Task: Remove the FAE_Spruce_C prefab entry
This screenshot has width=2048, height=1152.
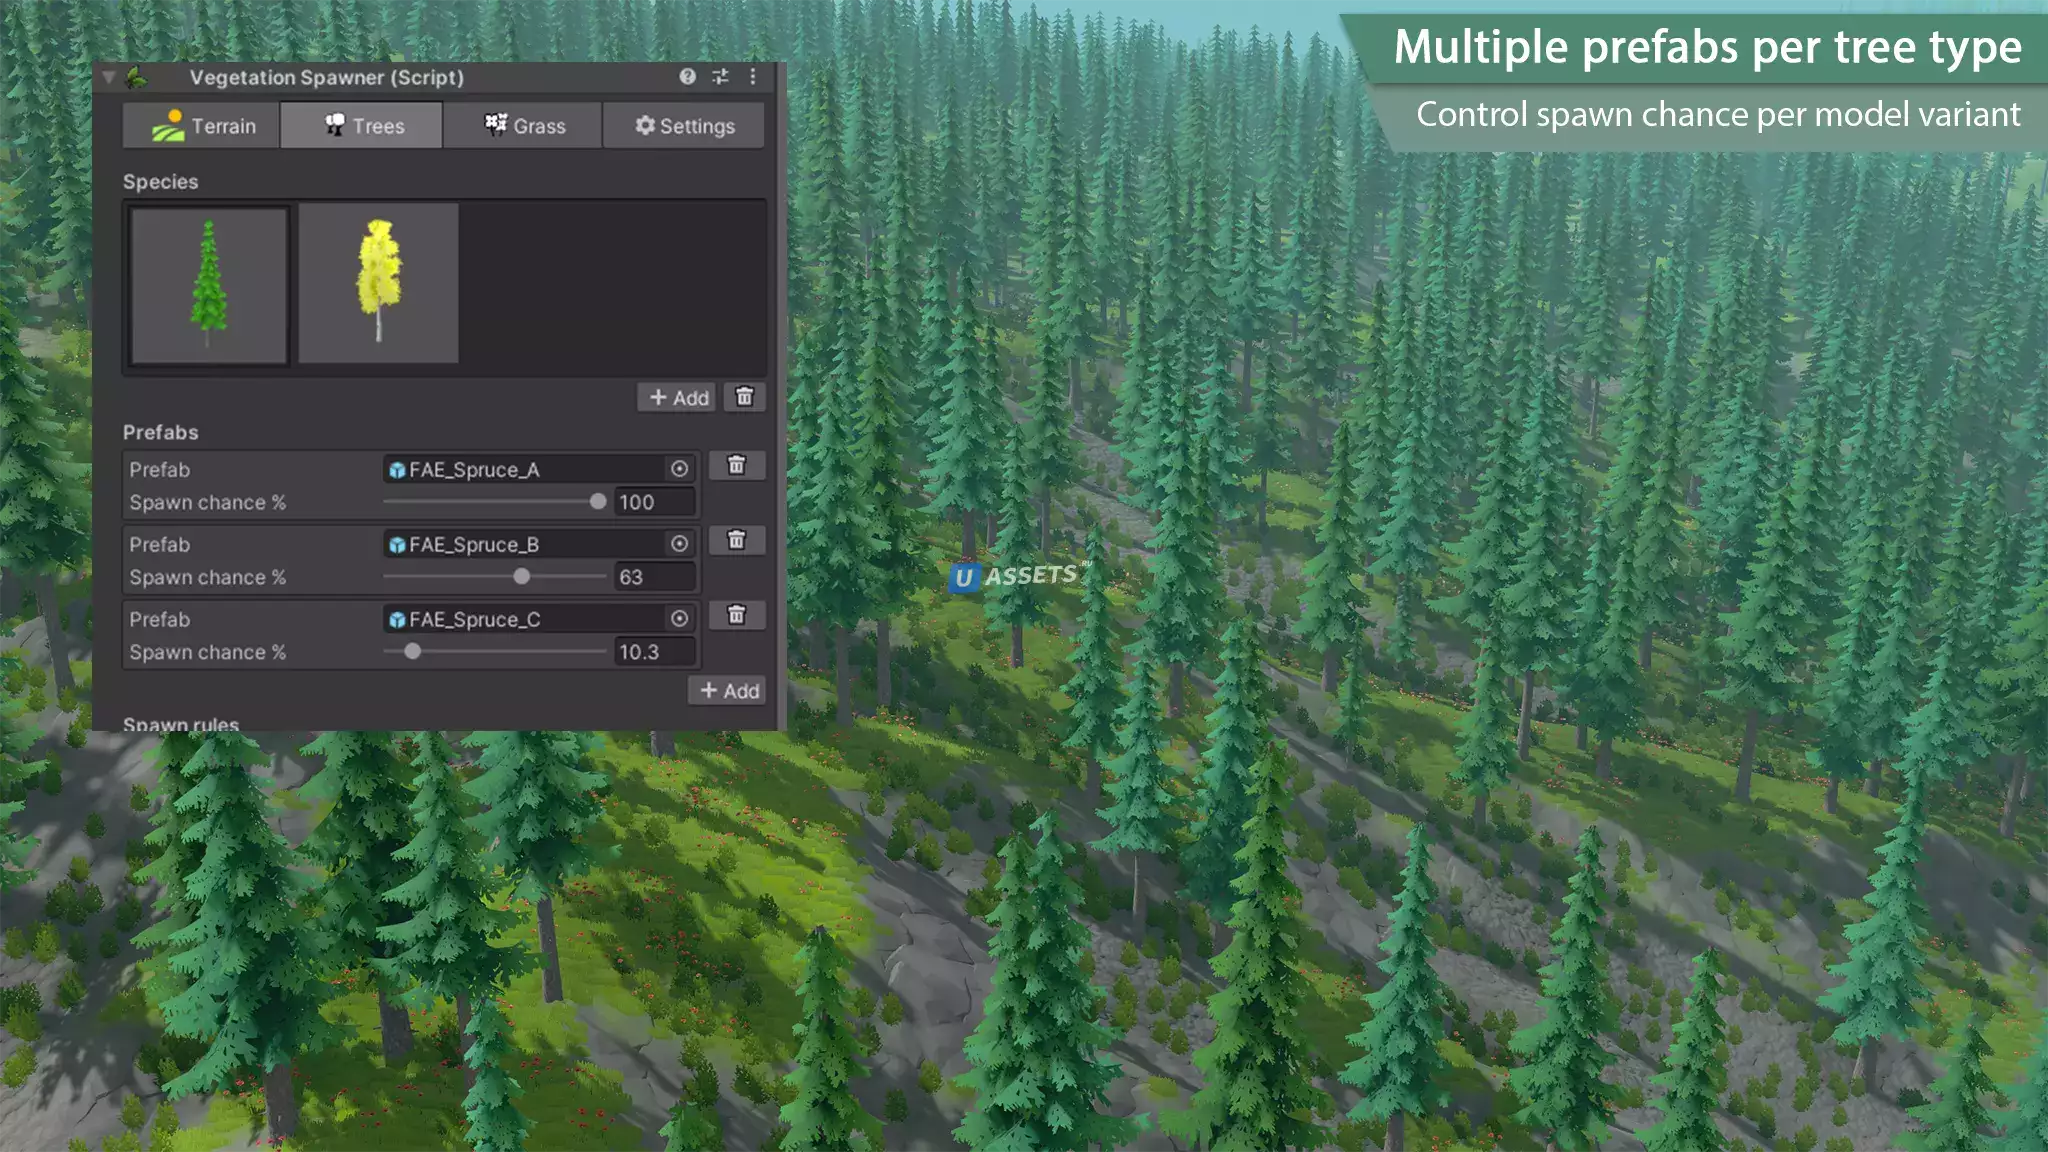Action: pyautogui.click(x=737, y=616)
